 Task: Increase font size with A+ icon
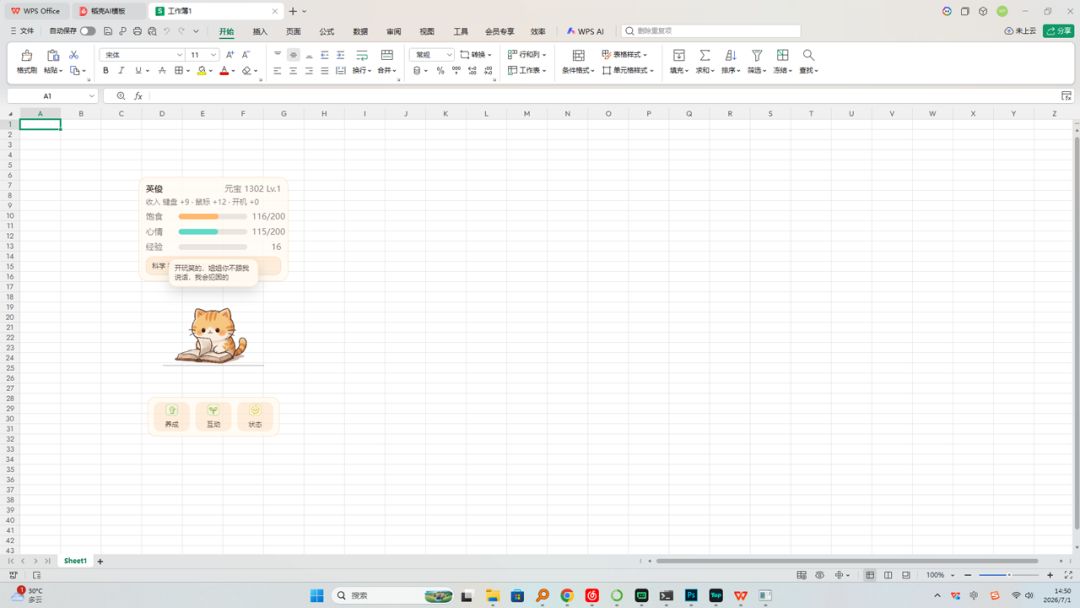click(230, 54)
